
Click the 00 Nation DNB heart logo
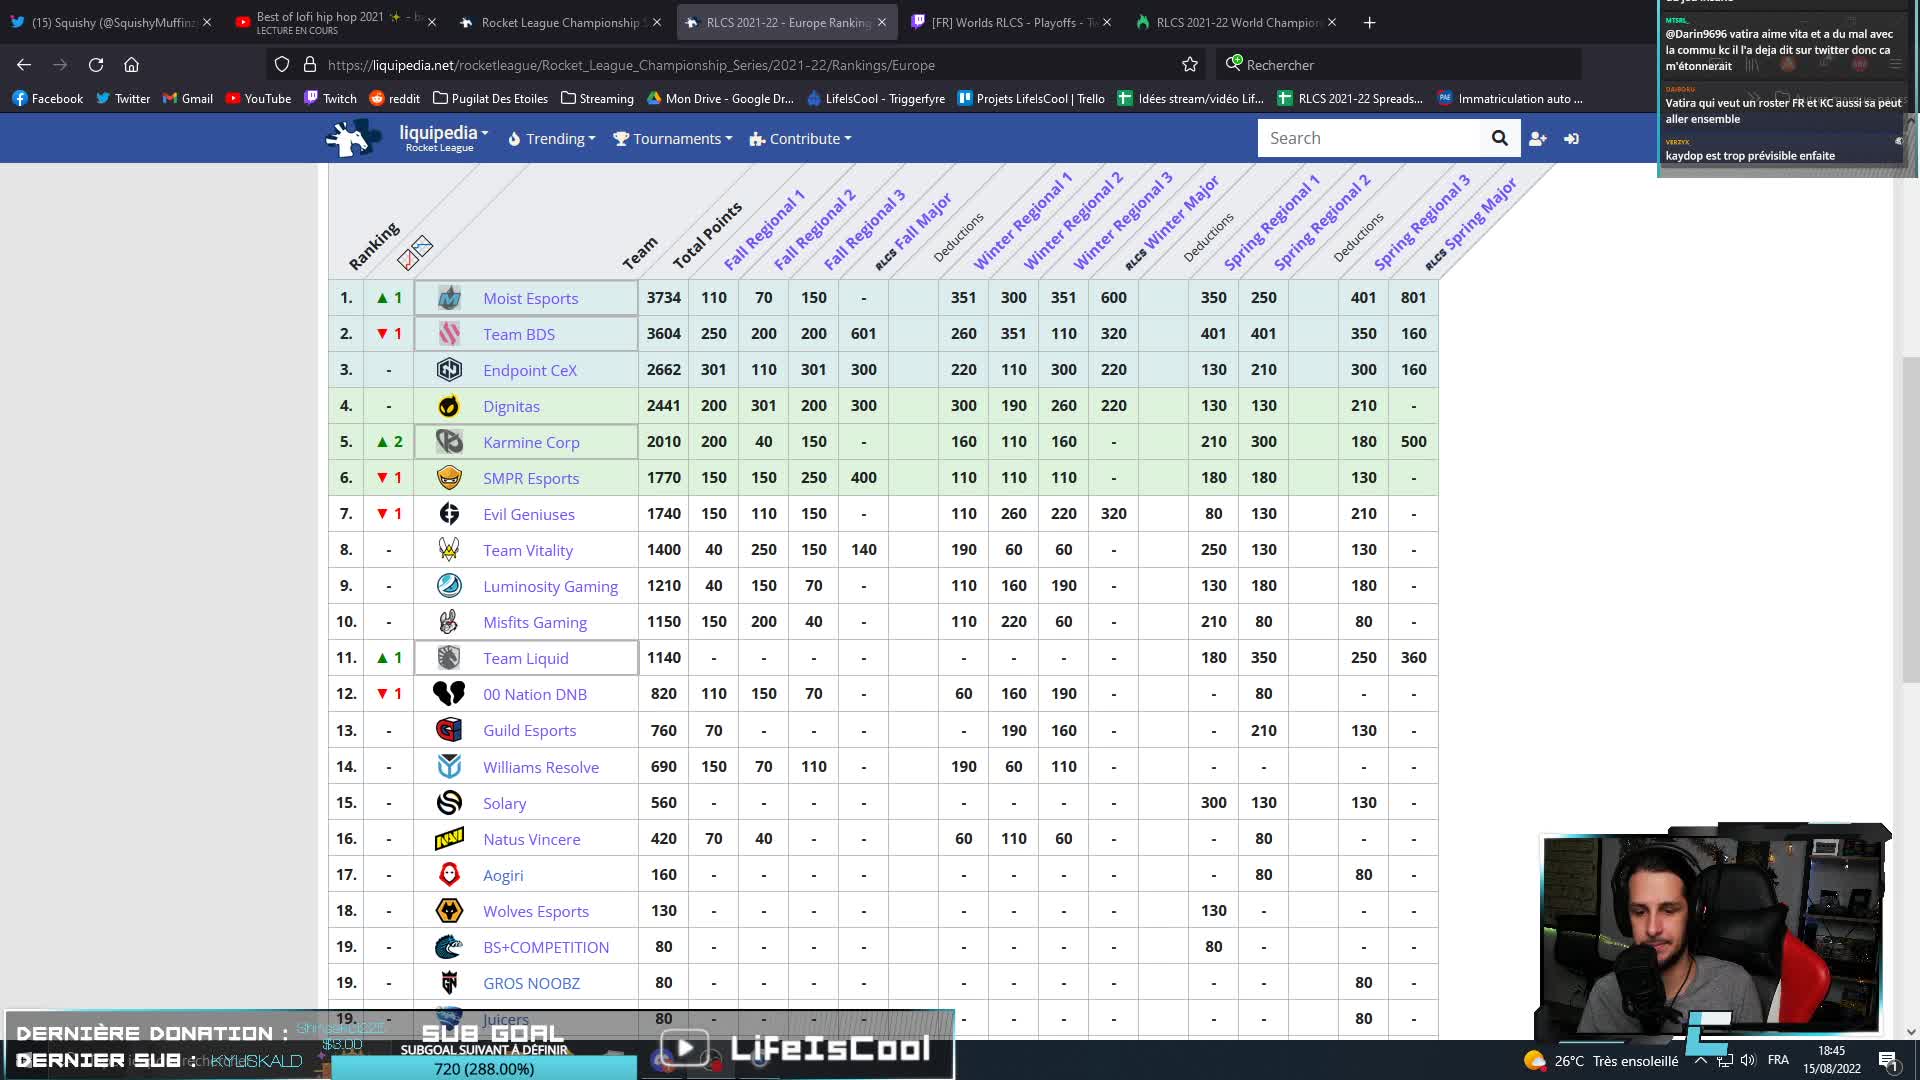(449, 694)
